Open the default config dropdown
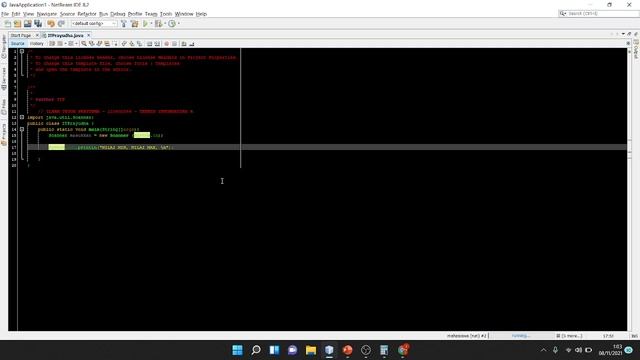640x360 pixels. (94, 24)
